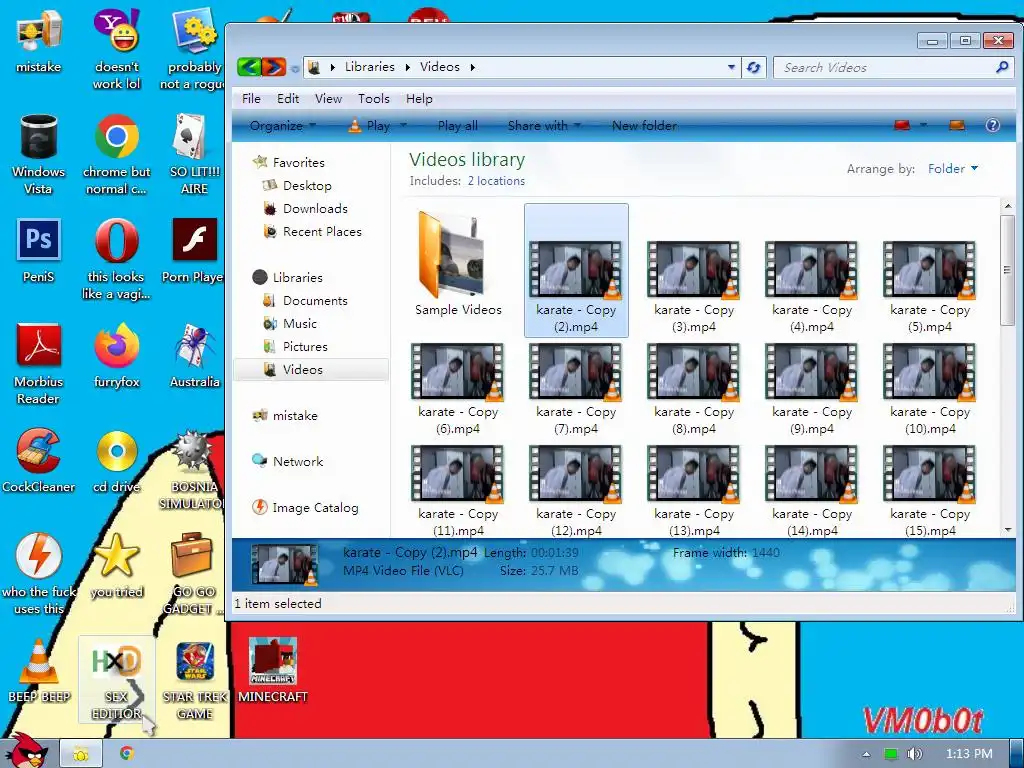
Task: Refresh the Videos folder view
Action: coord(754,67)
